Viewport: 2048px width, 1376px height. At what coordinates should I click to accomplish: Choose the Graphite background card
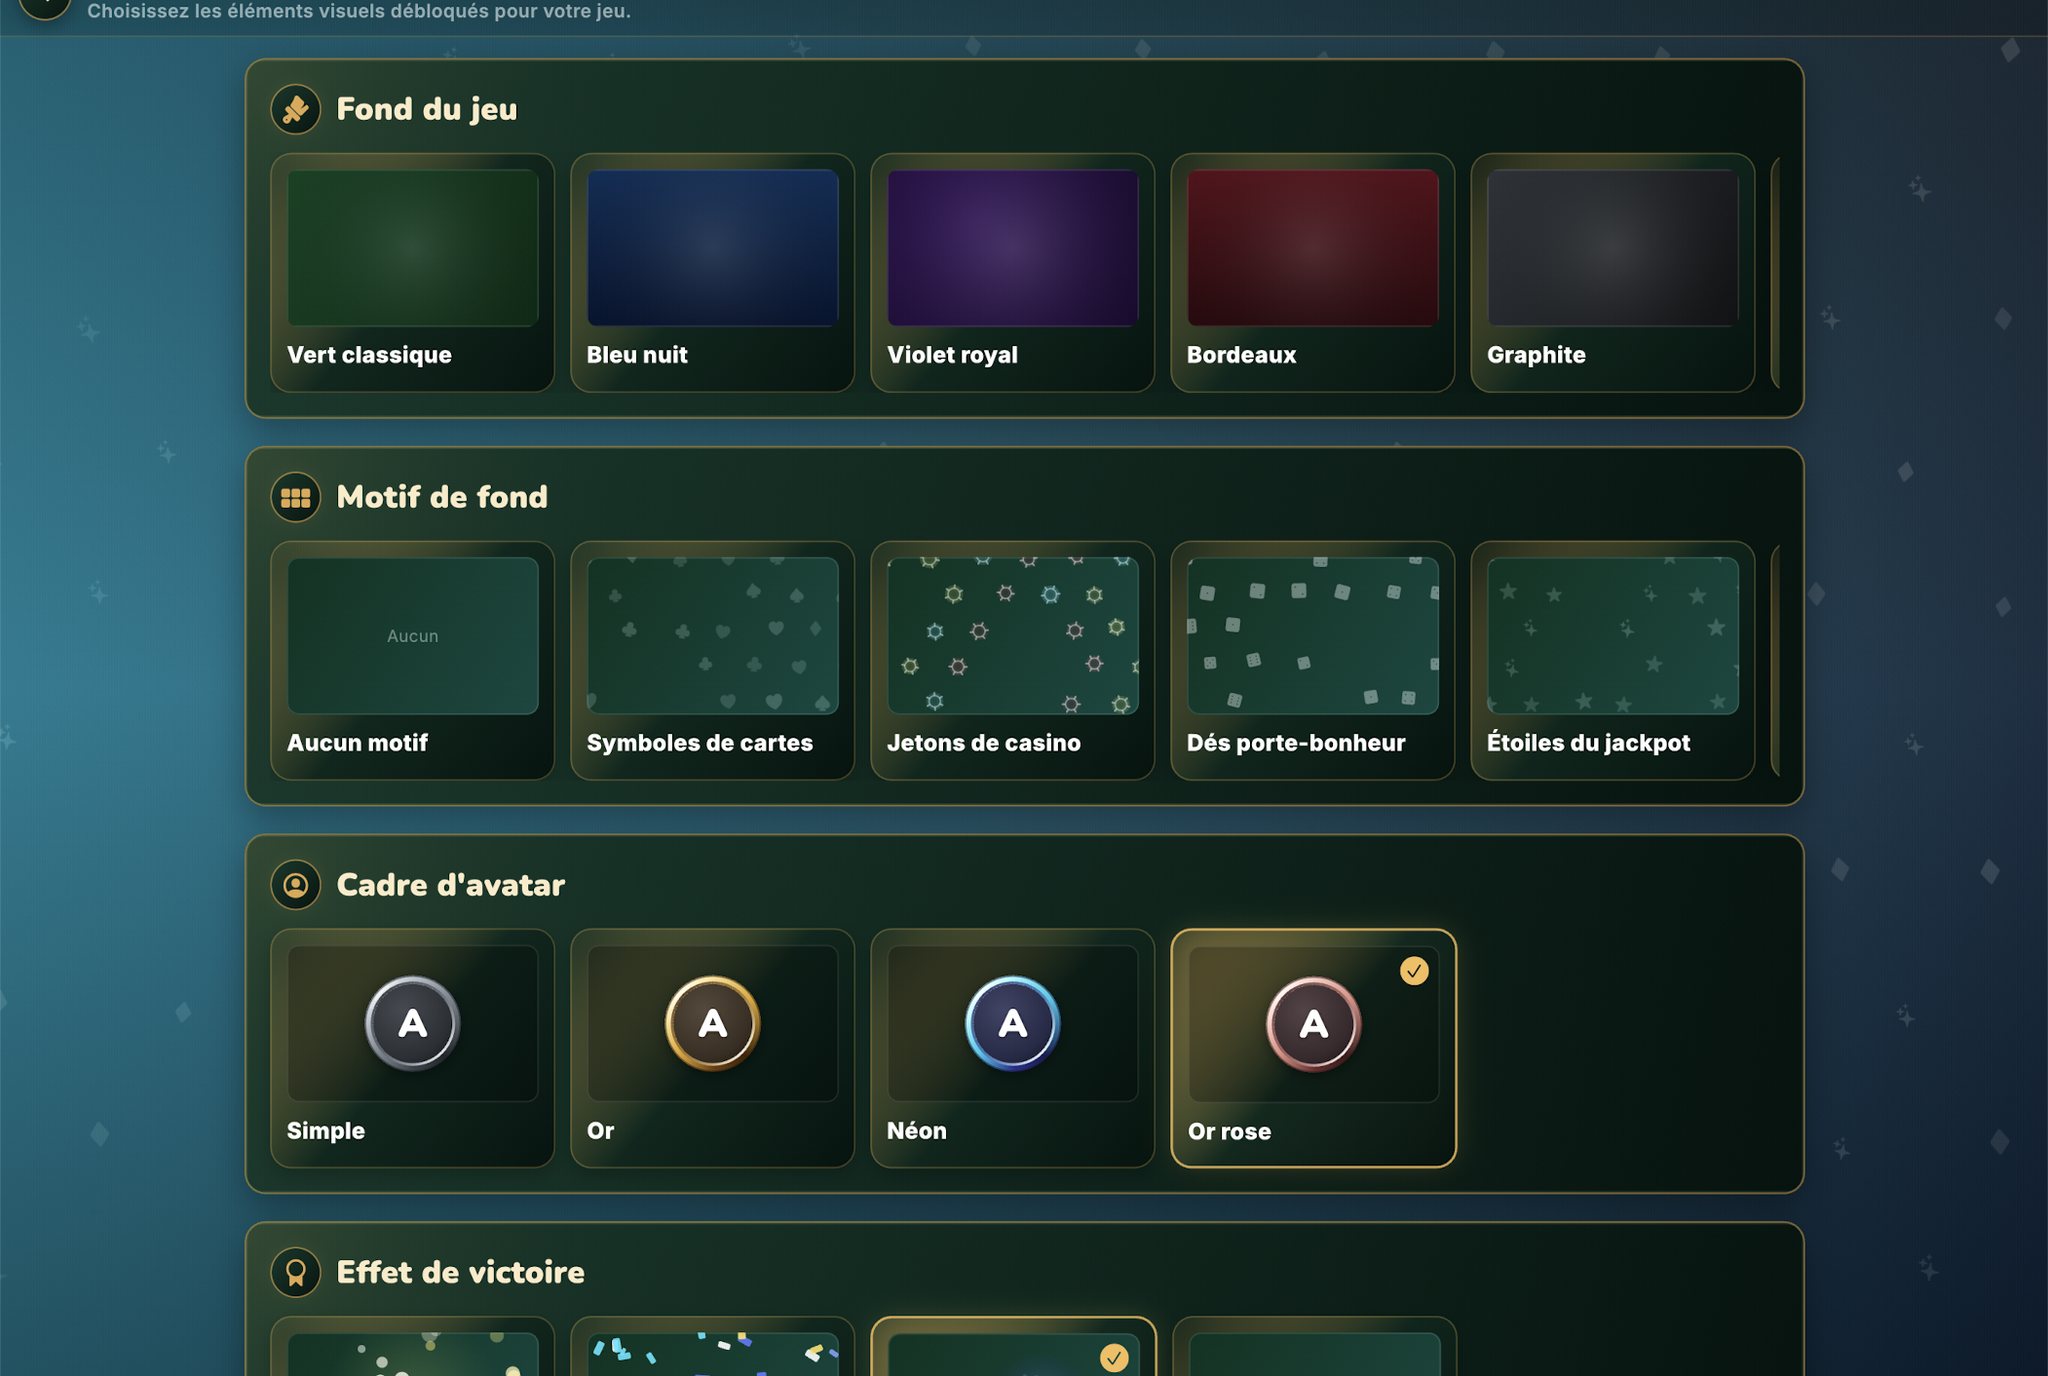[x=1612, y=272]
